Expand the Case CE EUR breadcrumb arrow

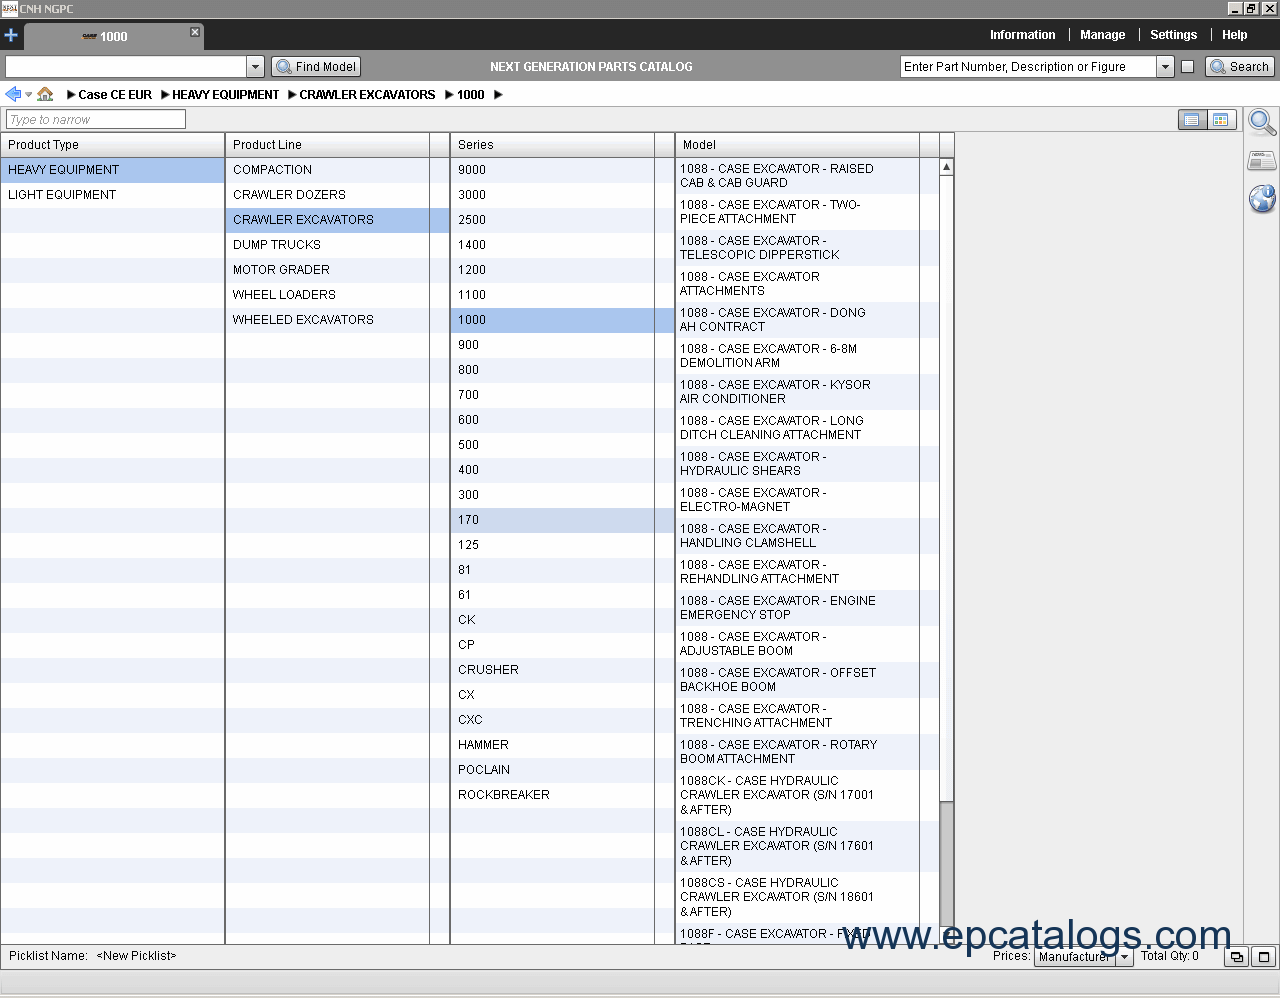[x=71, y=95]
